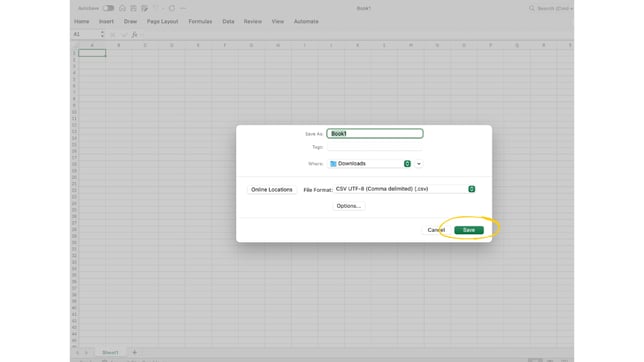Viewport: 644px width, 362px height.
Task: Click the Home icon in title bar
Action: point(122,8)
